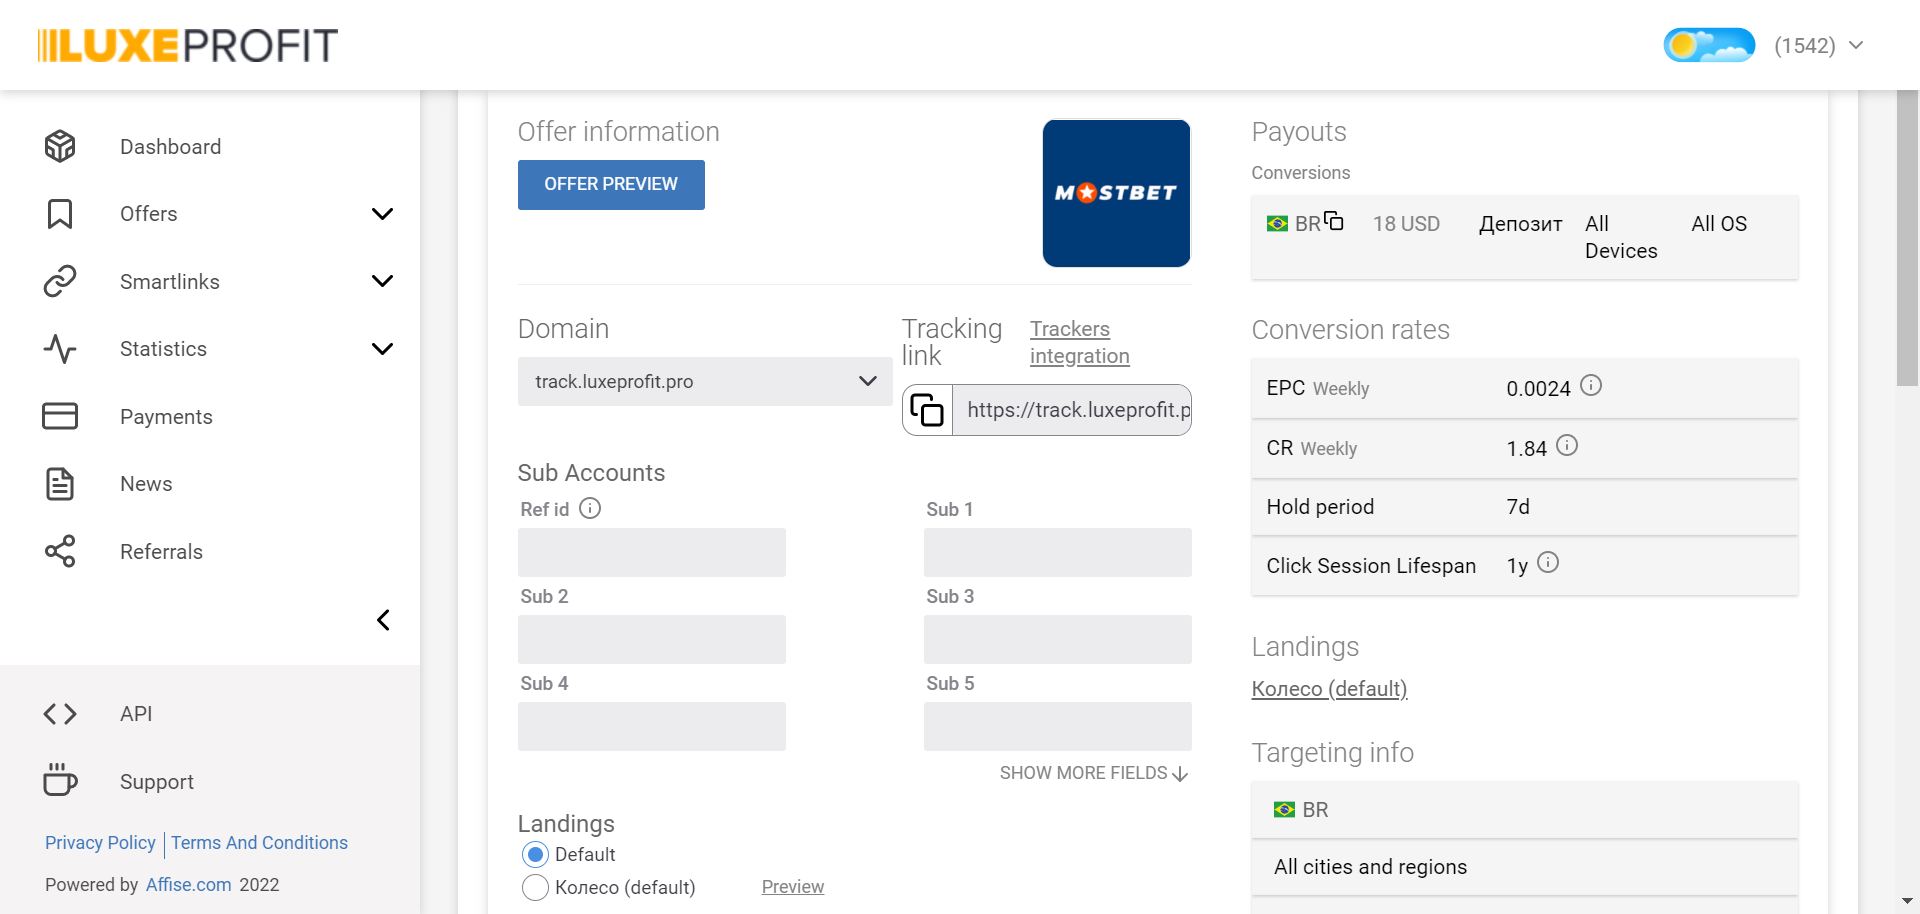Open the track.luxeprofit.pro domain dropdown
The width and height of the screenshot is (1920, 914).
[x=705, y=382]
